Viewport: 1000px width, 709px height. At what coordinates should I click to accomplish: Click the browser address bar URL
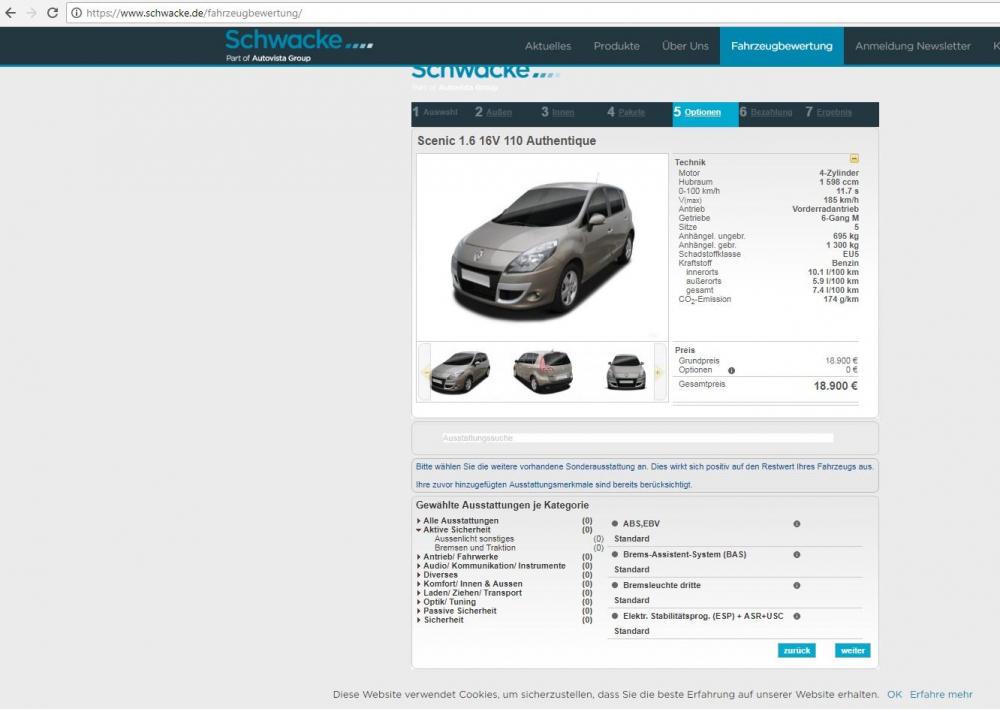point(194,13)
